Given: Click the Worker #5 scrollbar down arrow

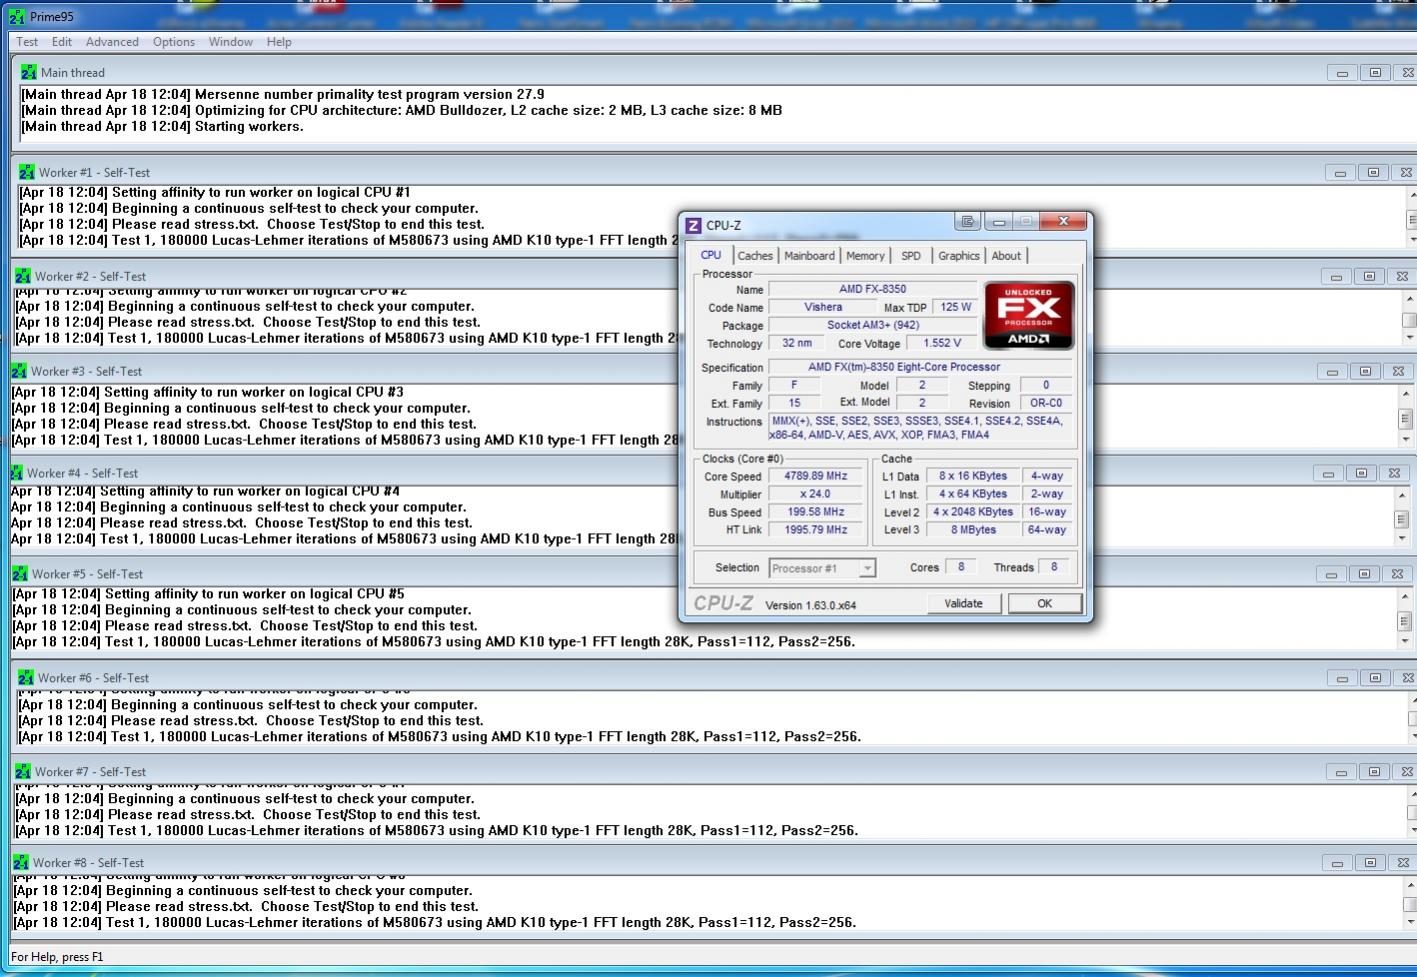Looking at the screenshot, I should (1405, 641).
